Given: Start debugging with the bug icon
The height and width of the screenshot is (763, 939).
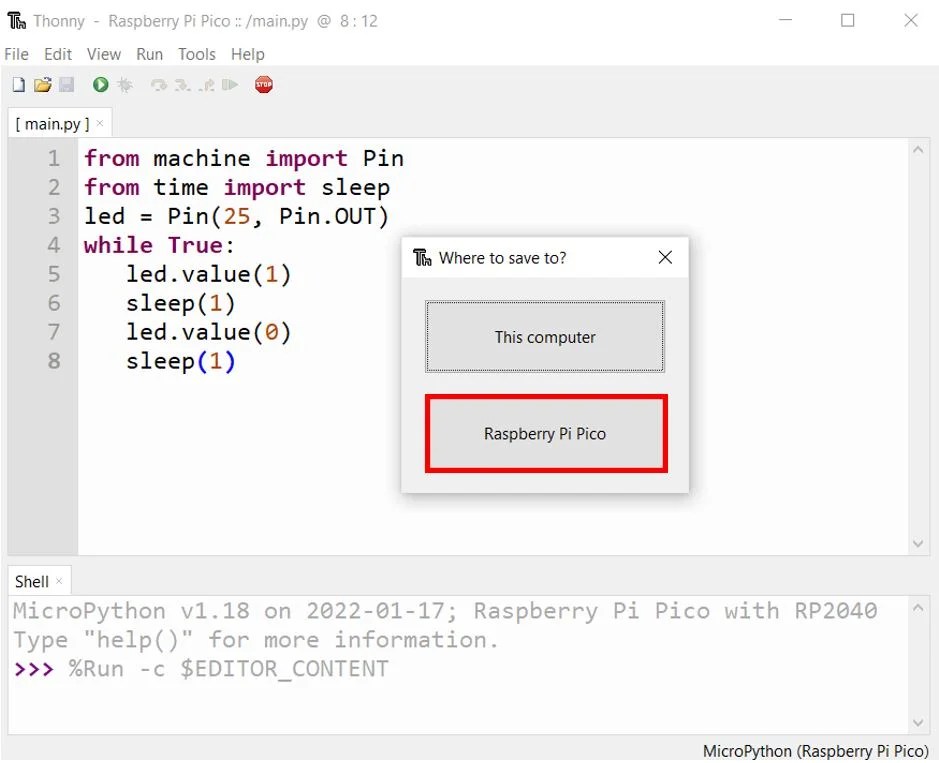Looking at the screenshot, I should click(x=124, y=85).
